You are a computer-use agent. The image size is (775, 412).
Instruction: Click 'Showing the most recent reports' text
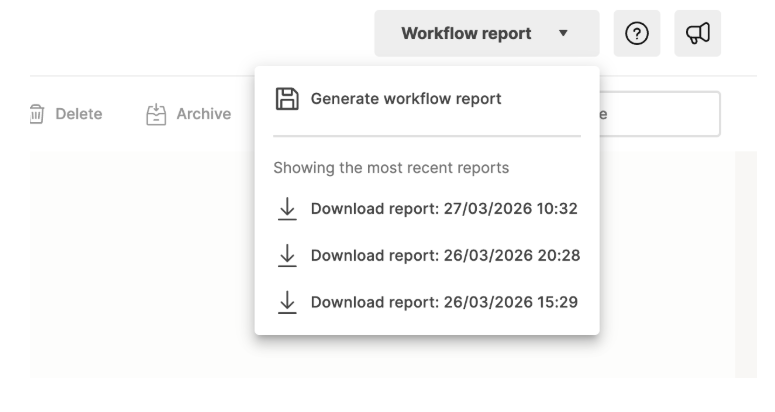(x=391, y=168)
